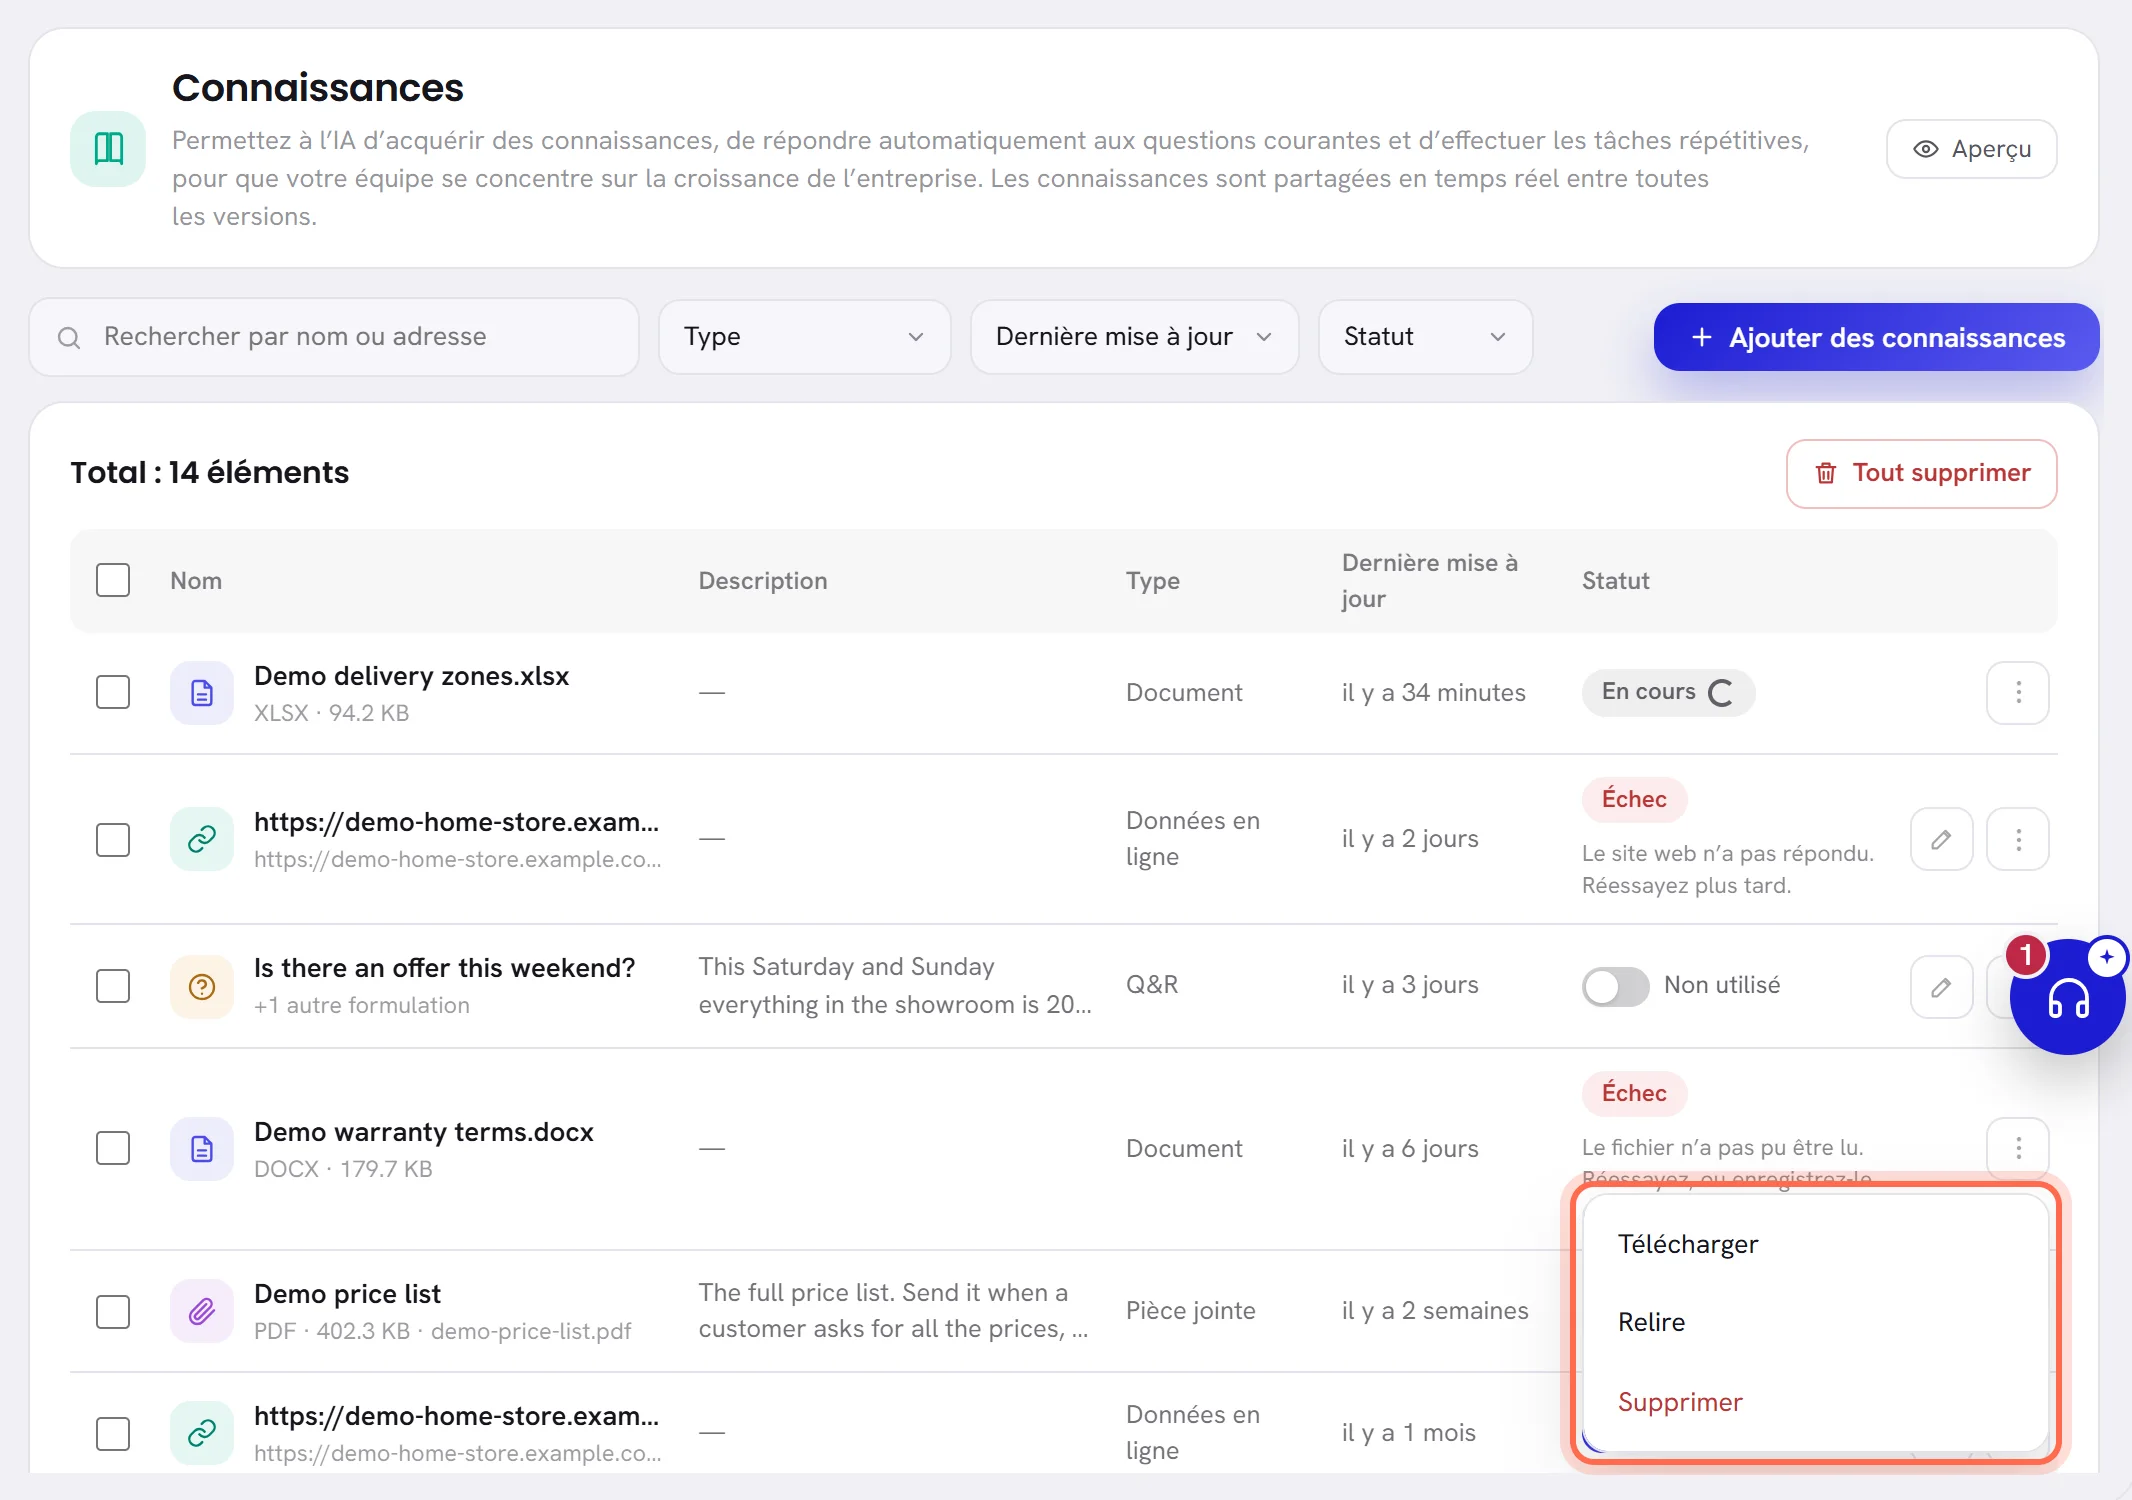Click the 'Tout supprimer' button
Image resolution: width=2132 pixels, height=1500 pixels.
pos(1921,473)
